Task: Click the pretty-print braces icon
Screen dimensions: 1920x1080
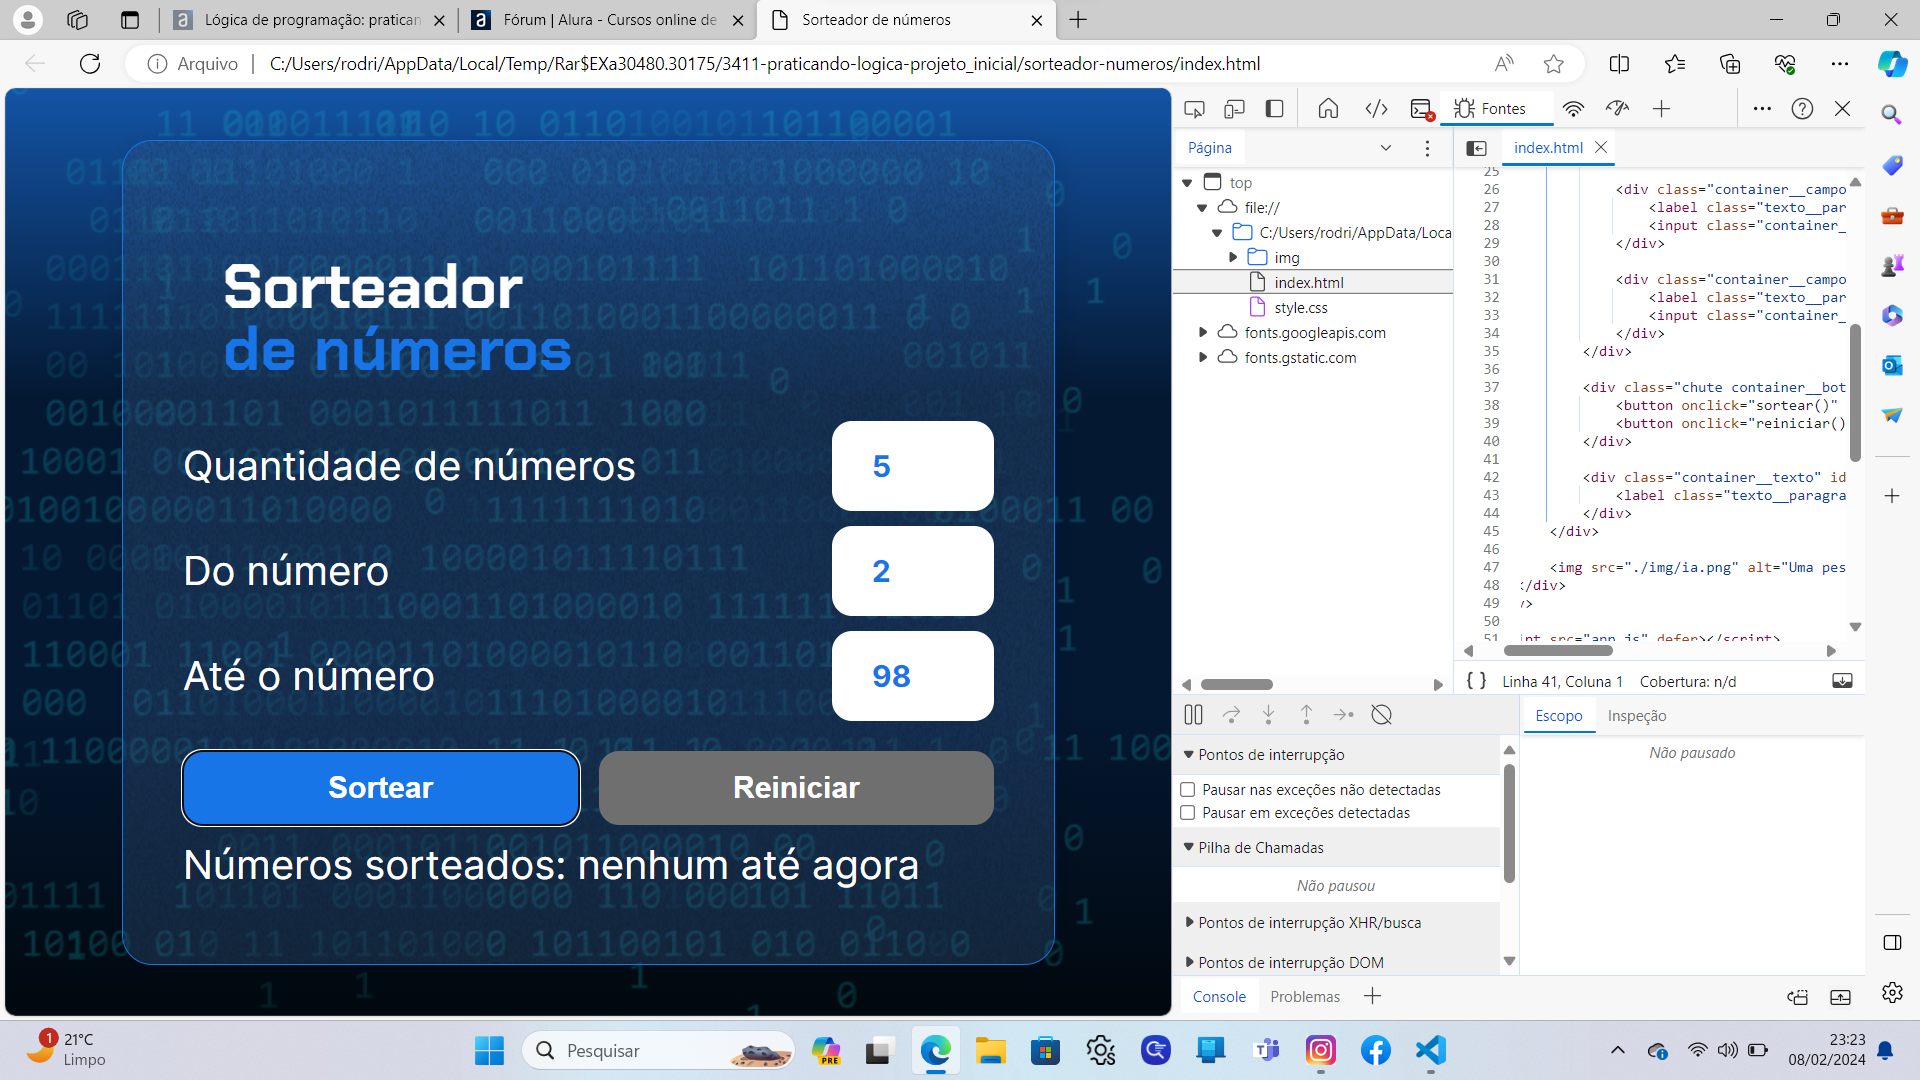Action: click(1476, 681)
